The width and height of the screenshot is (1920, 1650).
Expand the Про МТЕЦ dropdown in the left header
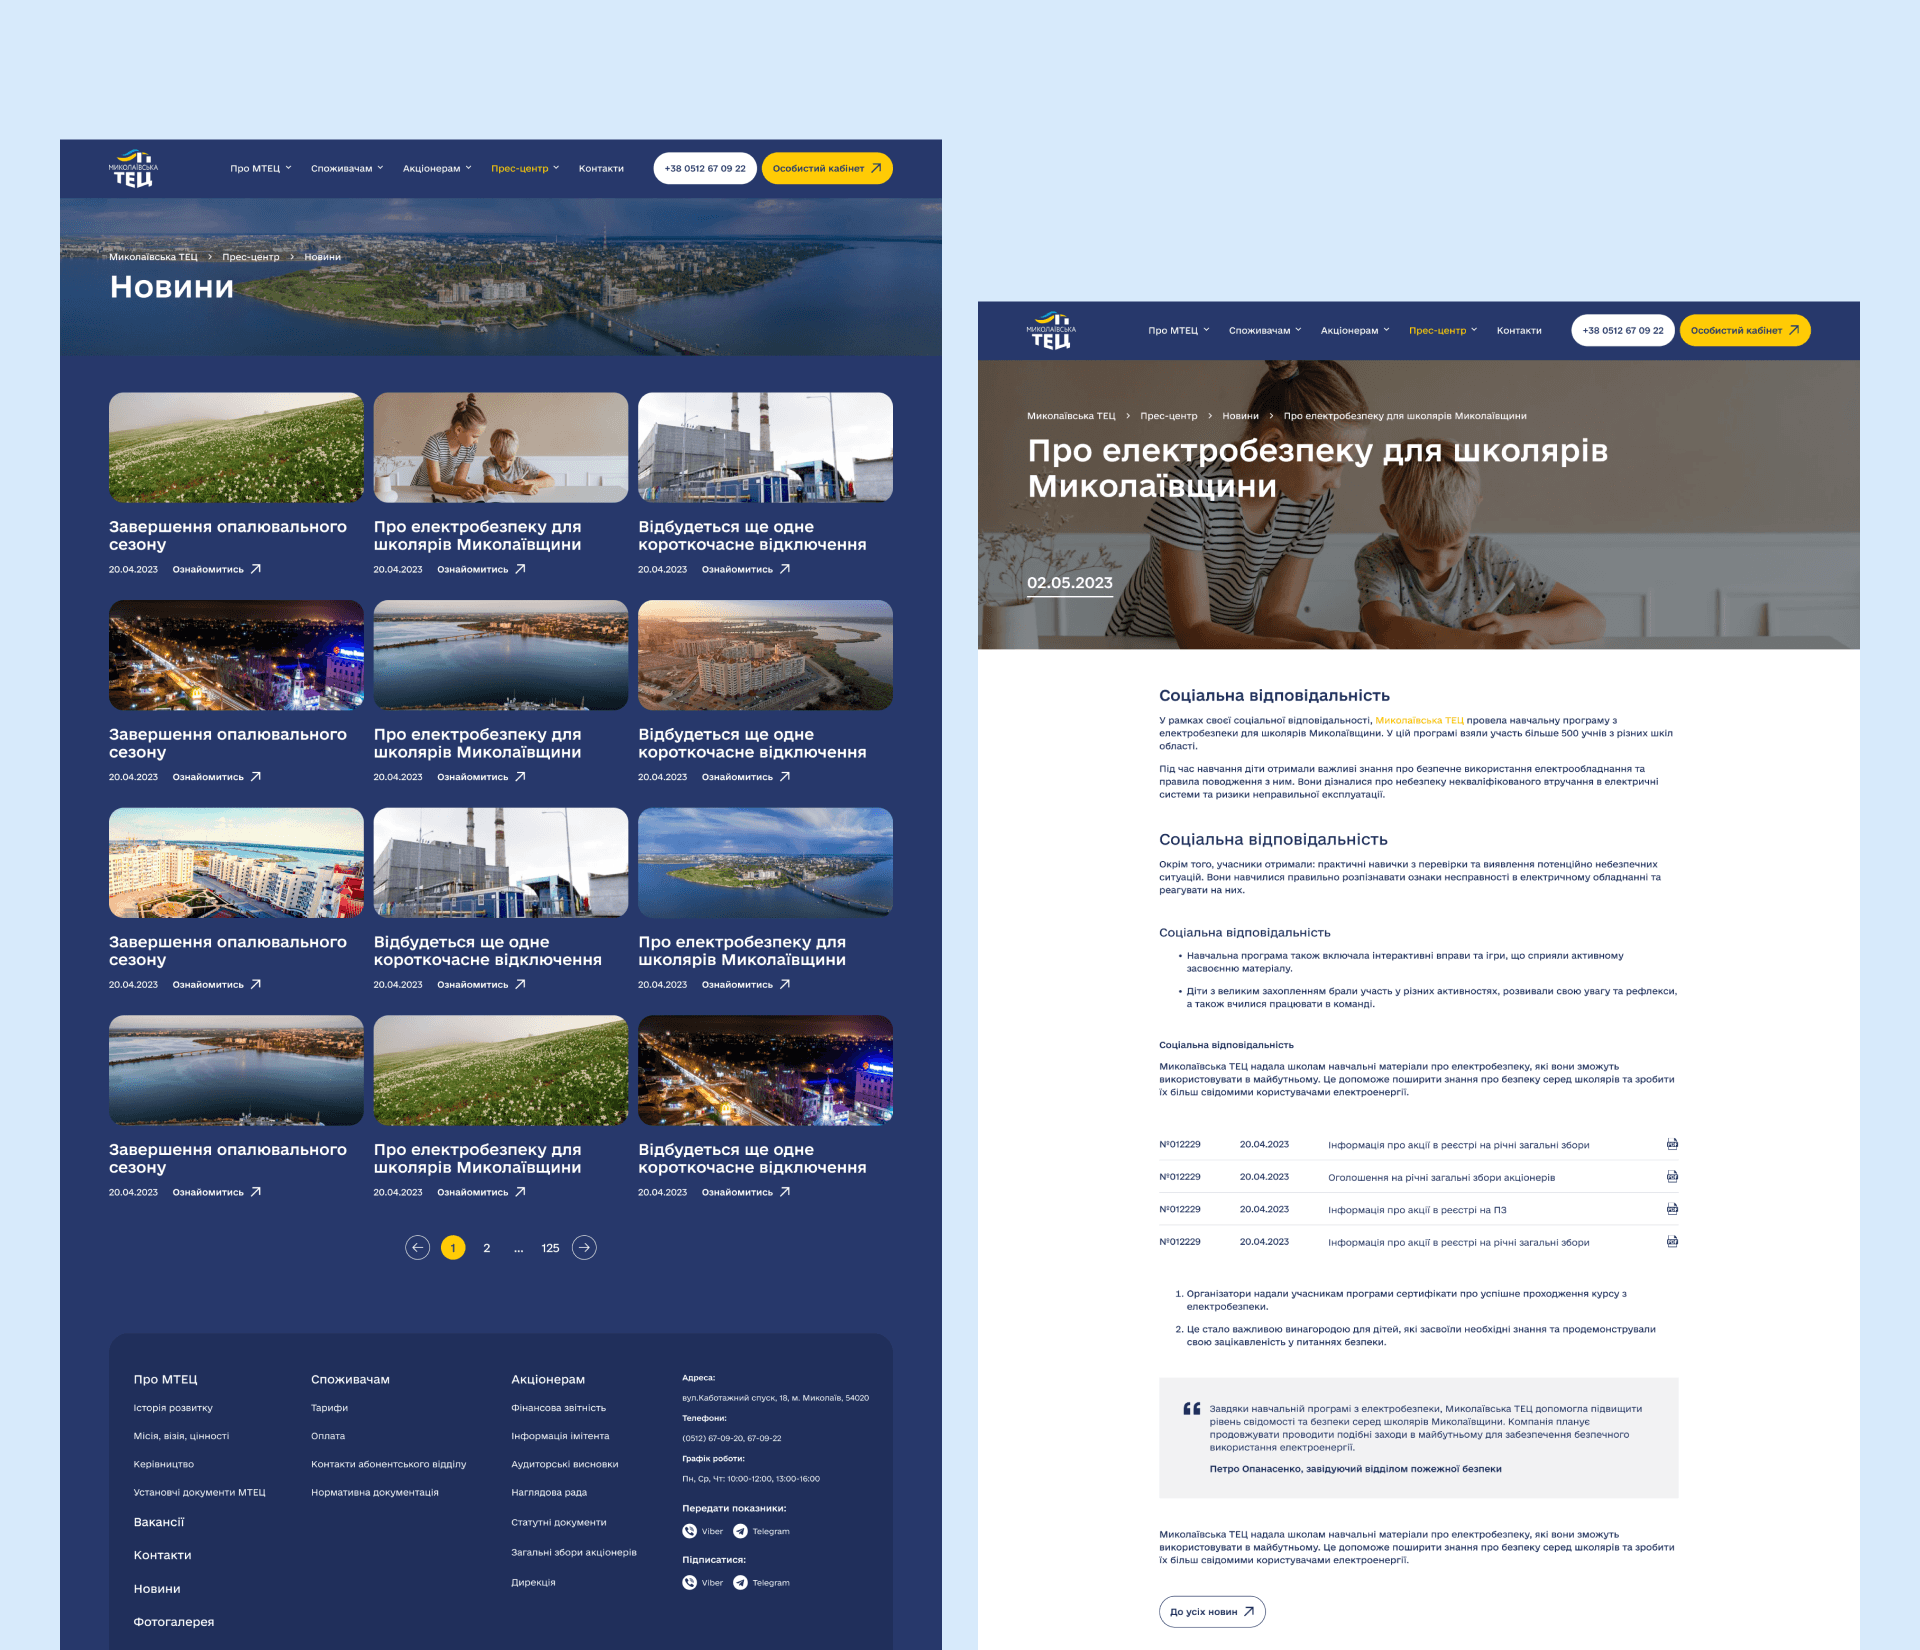[260, 168]
